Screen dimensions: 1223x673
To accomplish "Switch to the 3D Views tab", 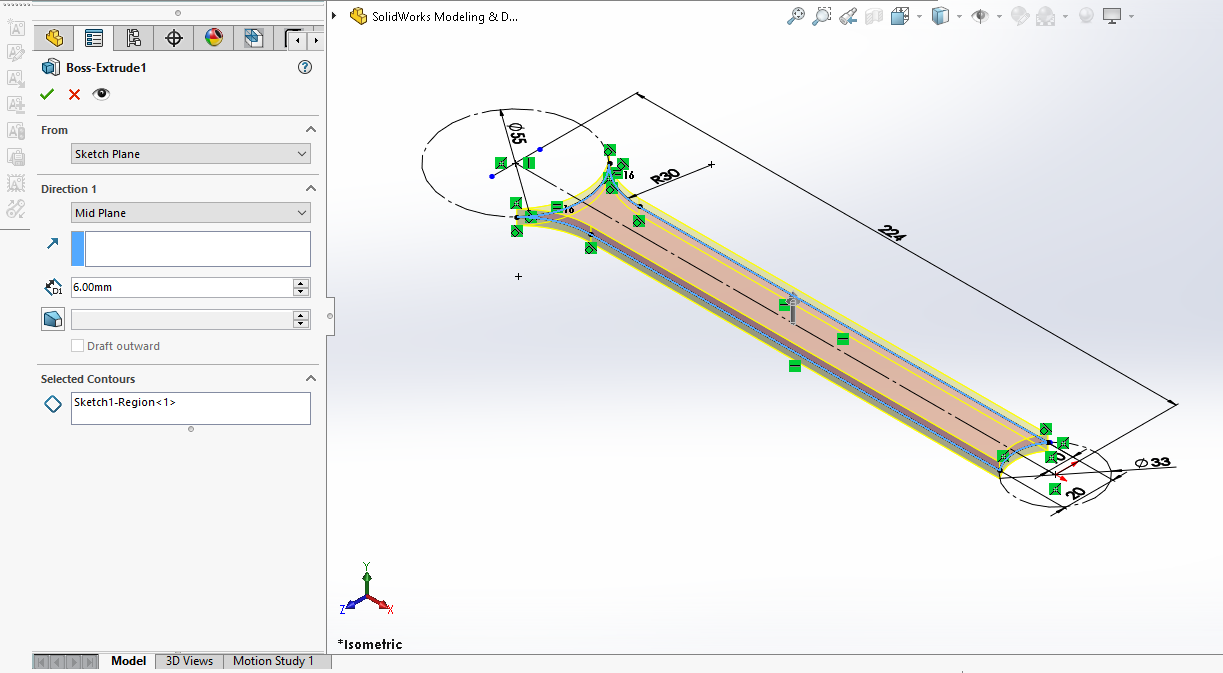I will 189,661.
